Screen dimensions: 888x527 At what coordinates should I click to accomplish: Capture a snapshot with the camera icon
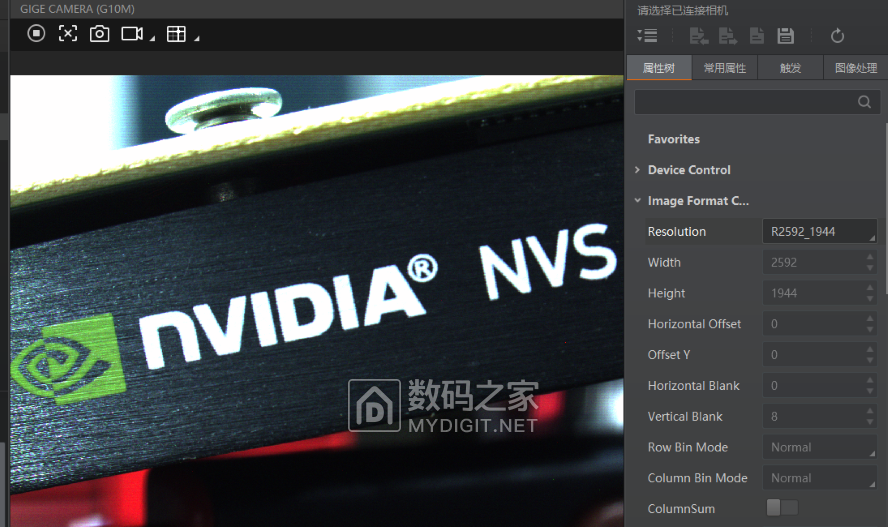(100, 34)
